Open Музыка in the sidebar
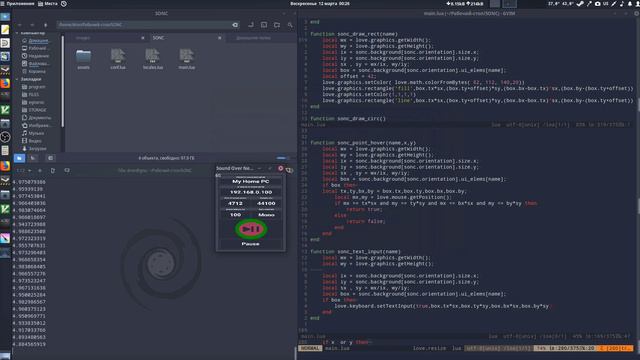This screenshot has width=640, height=360. pos(33,133)
